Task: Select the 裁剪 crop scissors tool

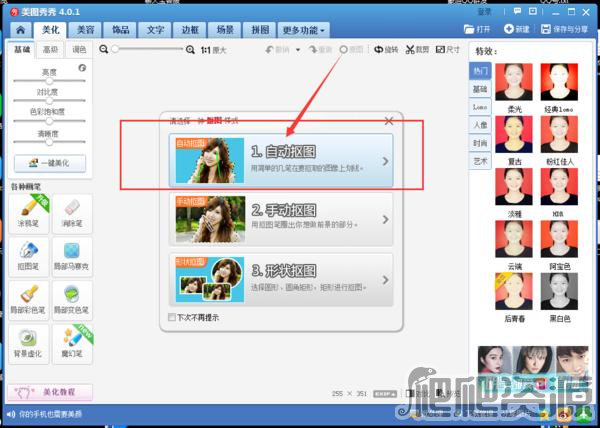Action: (x=417, y=50)
